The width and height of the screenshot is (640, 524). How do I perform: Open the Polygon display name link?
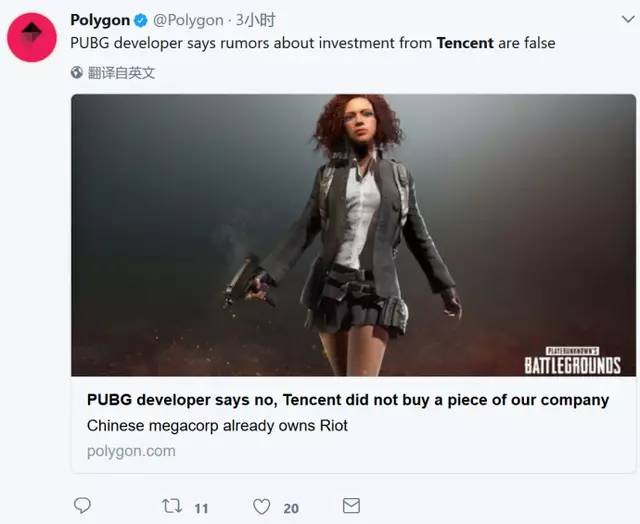click(x=100, y=20)
